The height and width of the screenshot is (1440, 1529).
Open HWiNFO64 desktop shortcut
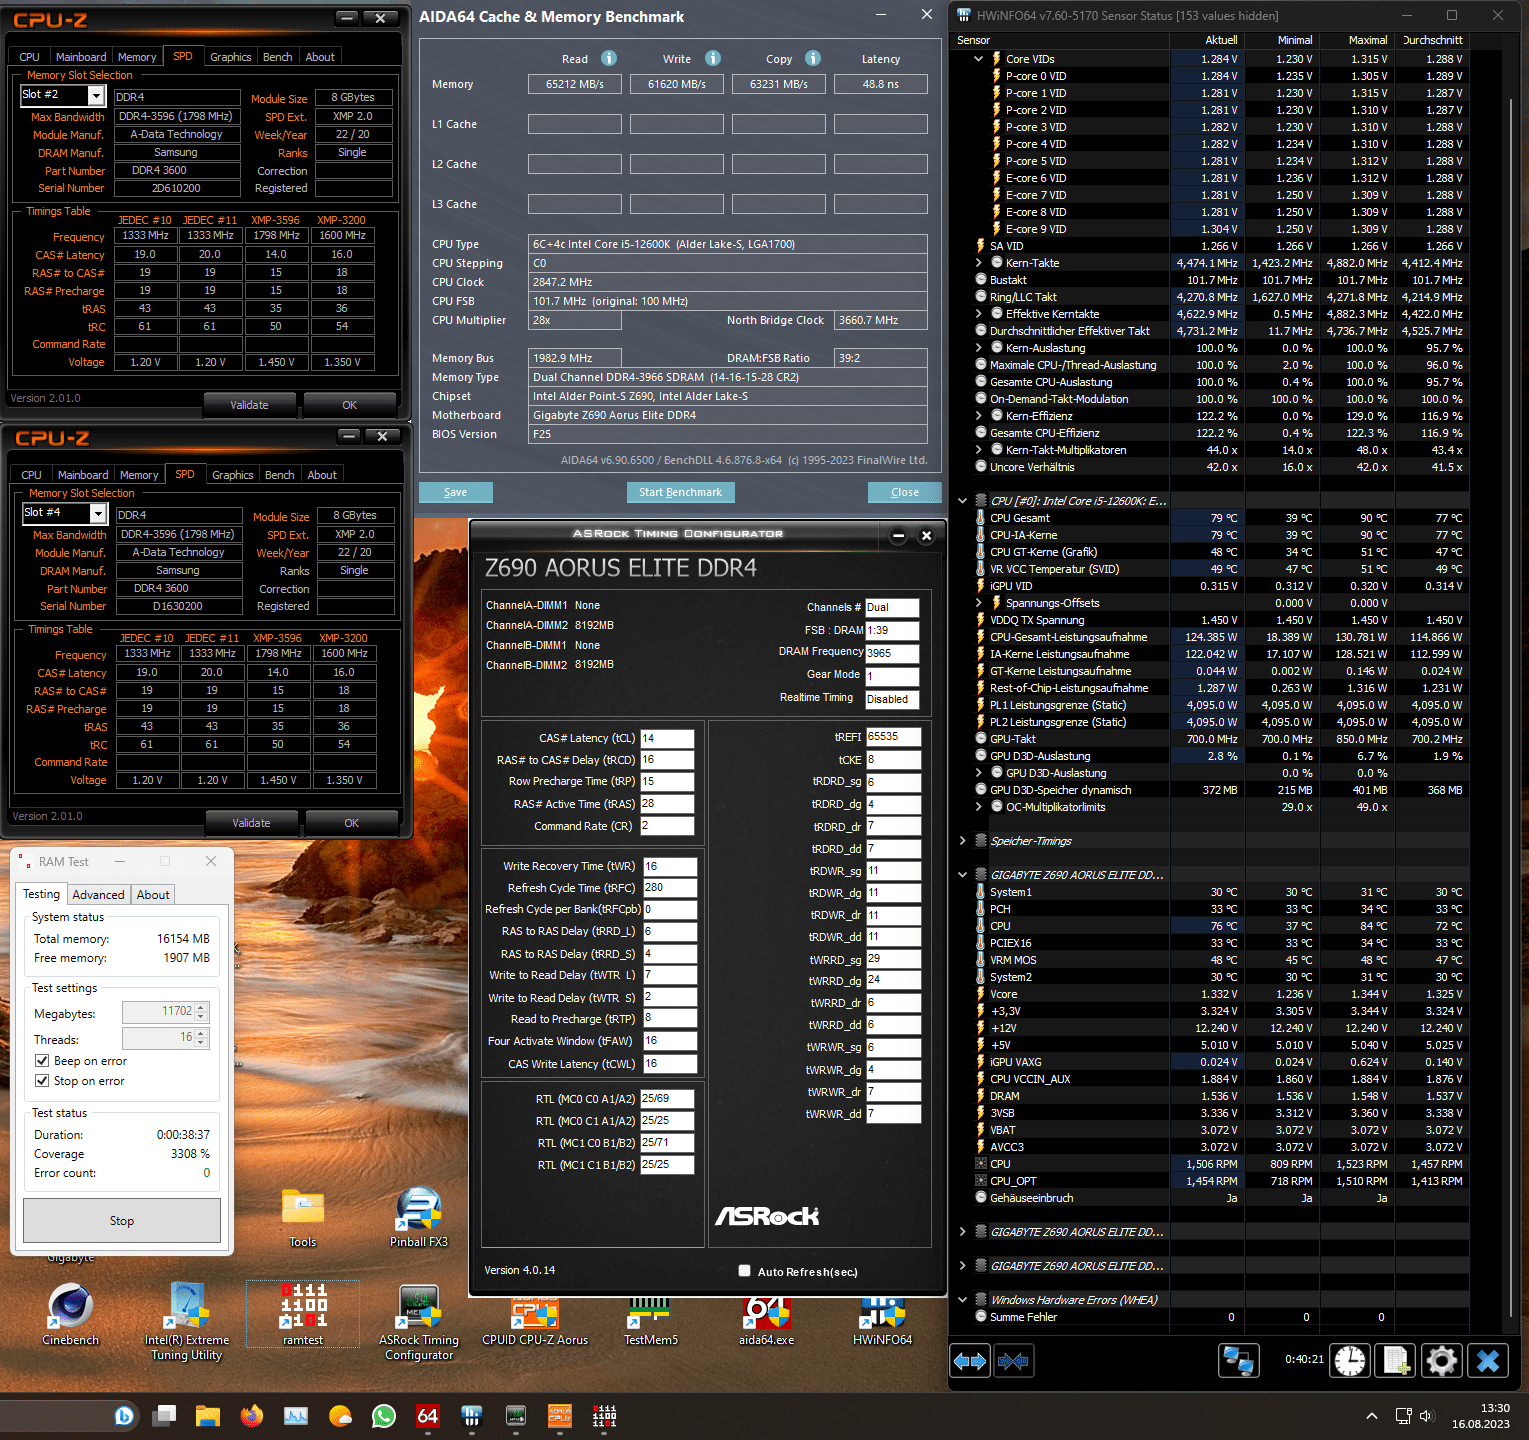[882, 1320]
